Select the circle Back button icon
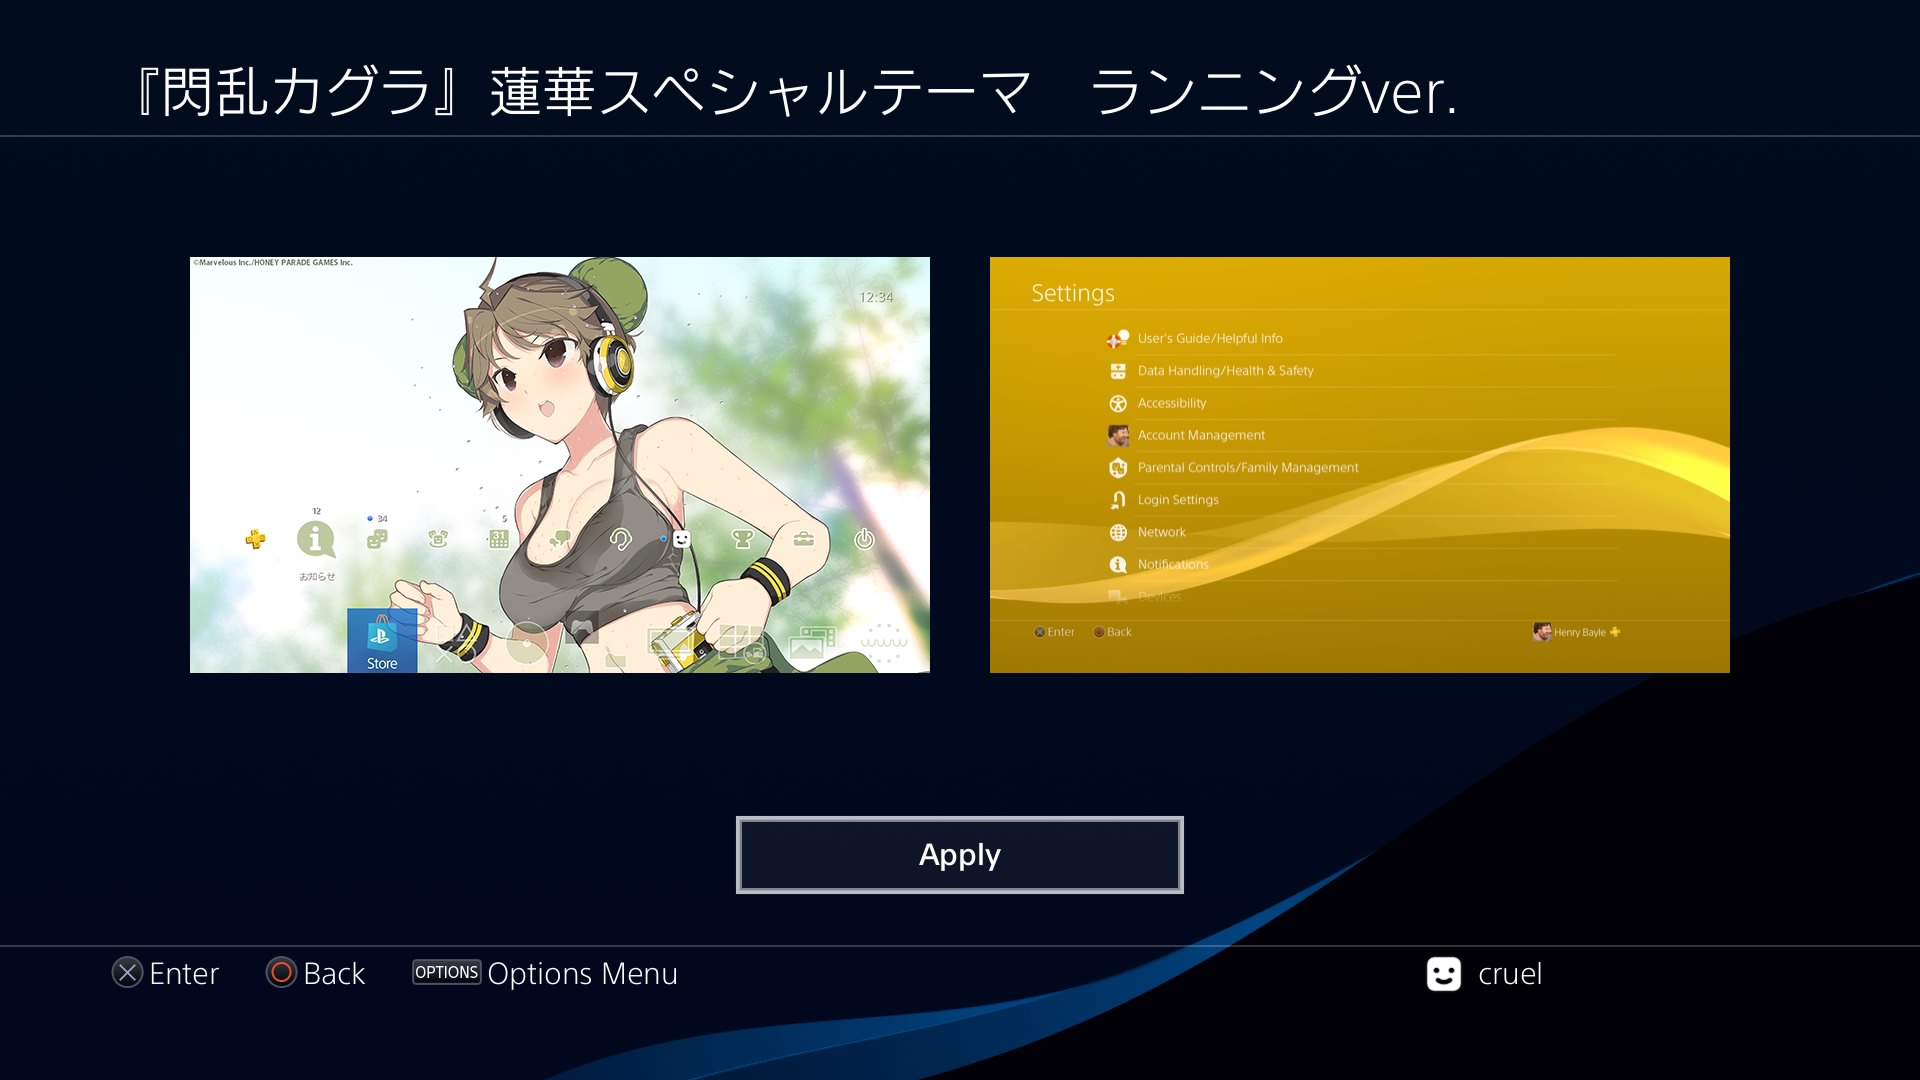The height and width of the screenshot is (1080, 1920). pos(281,973)
